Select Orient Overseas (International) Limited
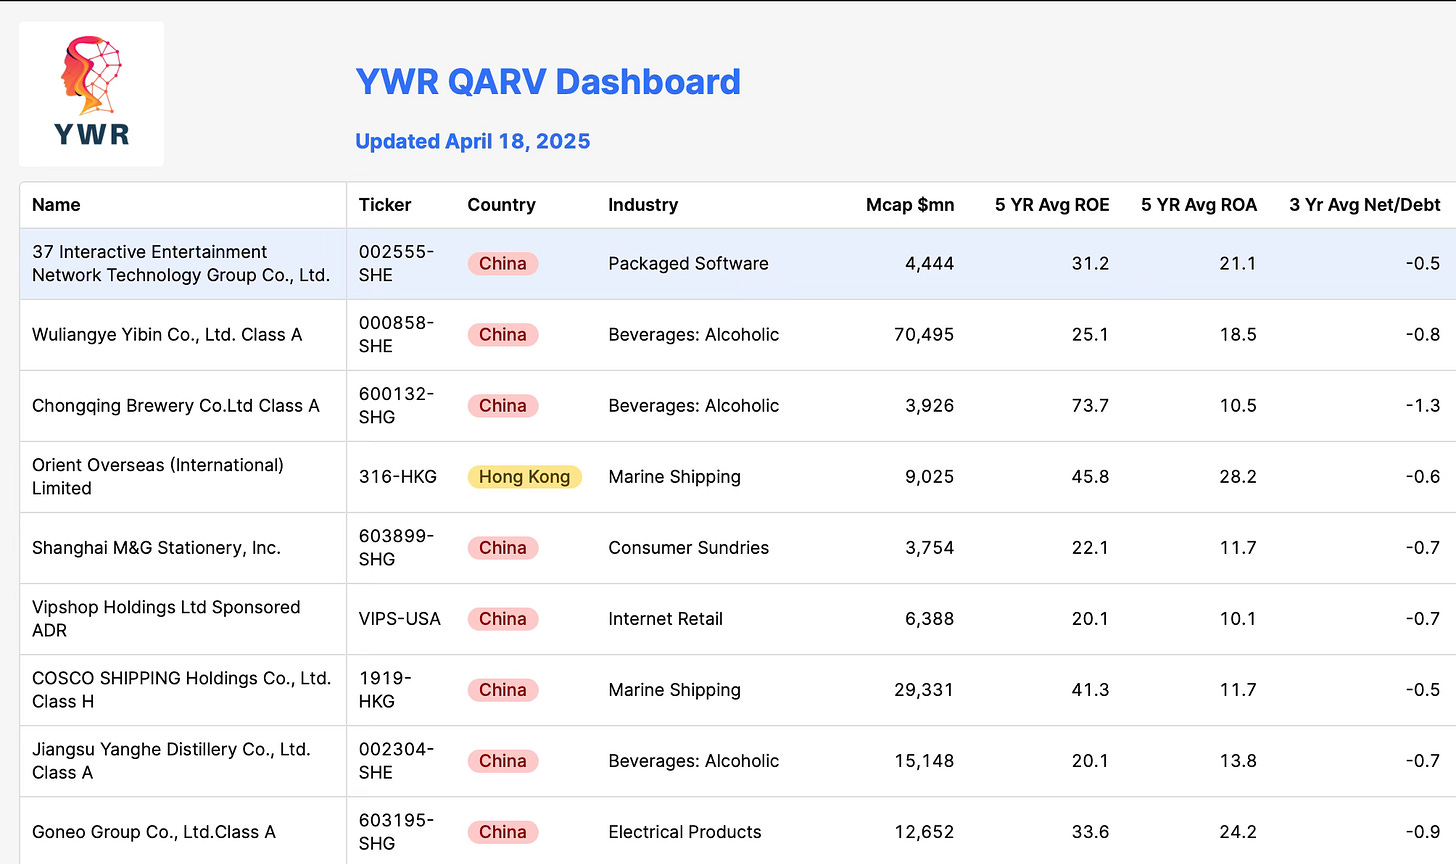Image resolution: width=1456 pixels, height=864 pixels. point(158,477)
